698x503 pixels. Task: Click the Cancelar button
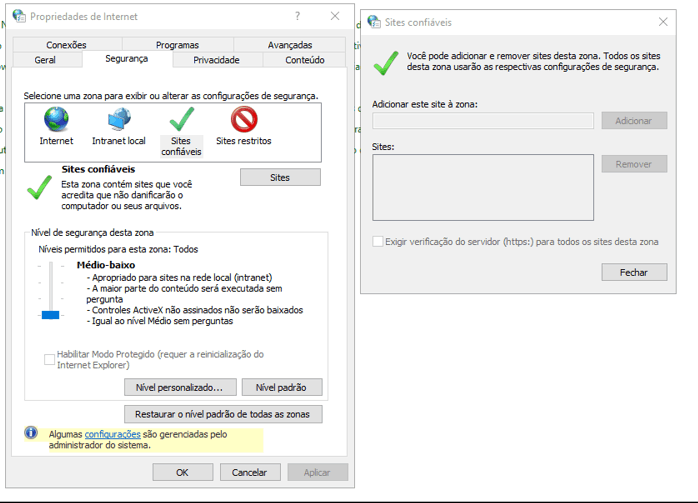coord(250,472)
